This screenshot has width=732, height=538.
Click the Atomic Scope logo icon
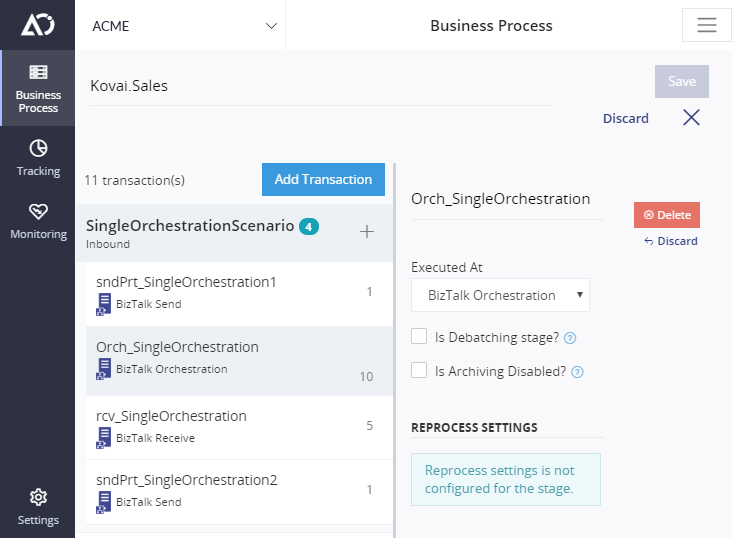pos(38,24)
